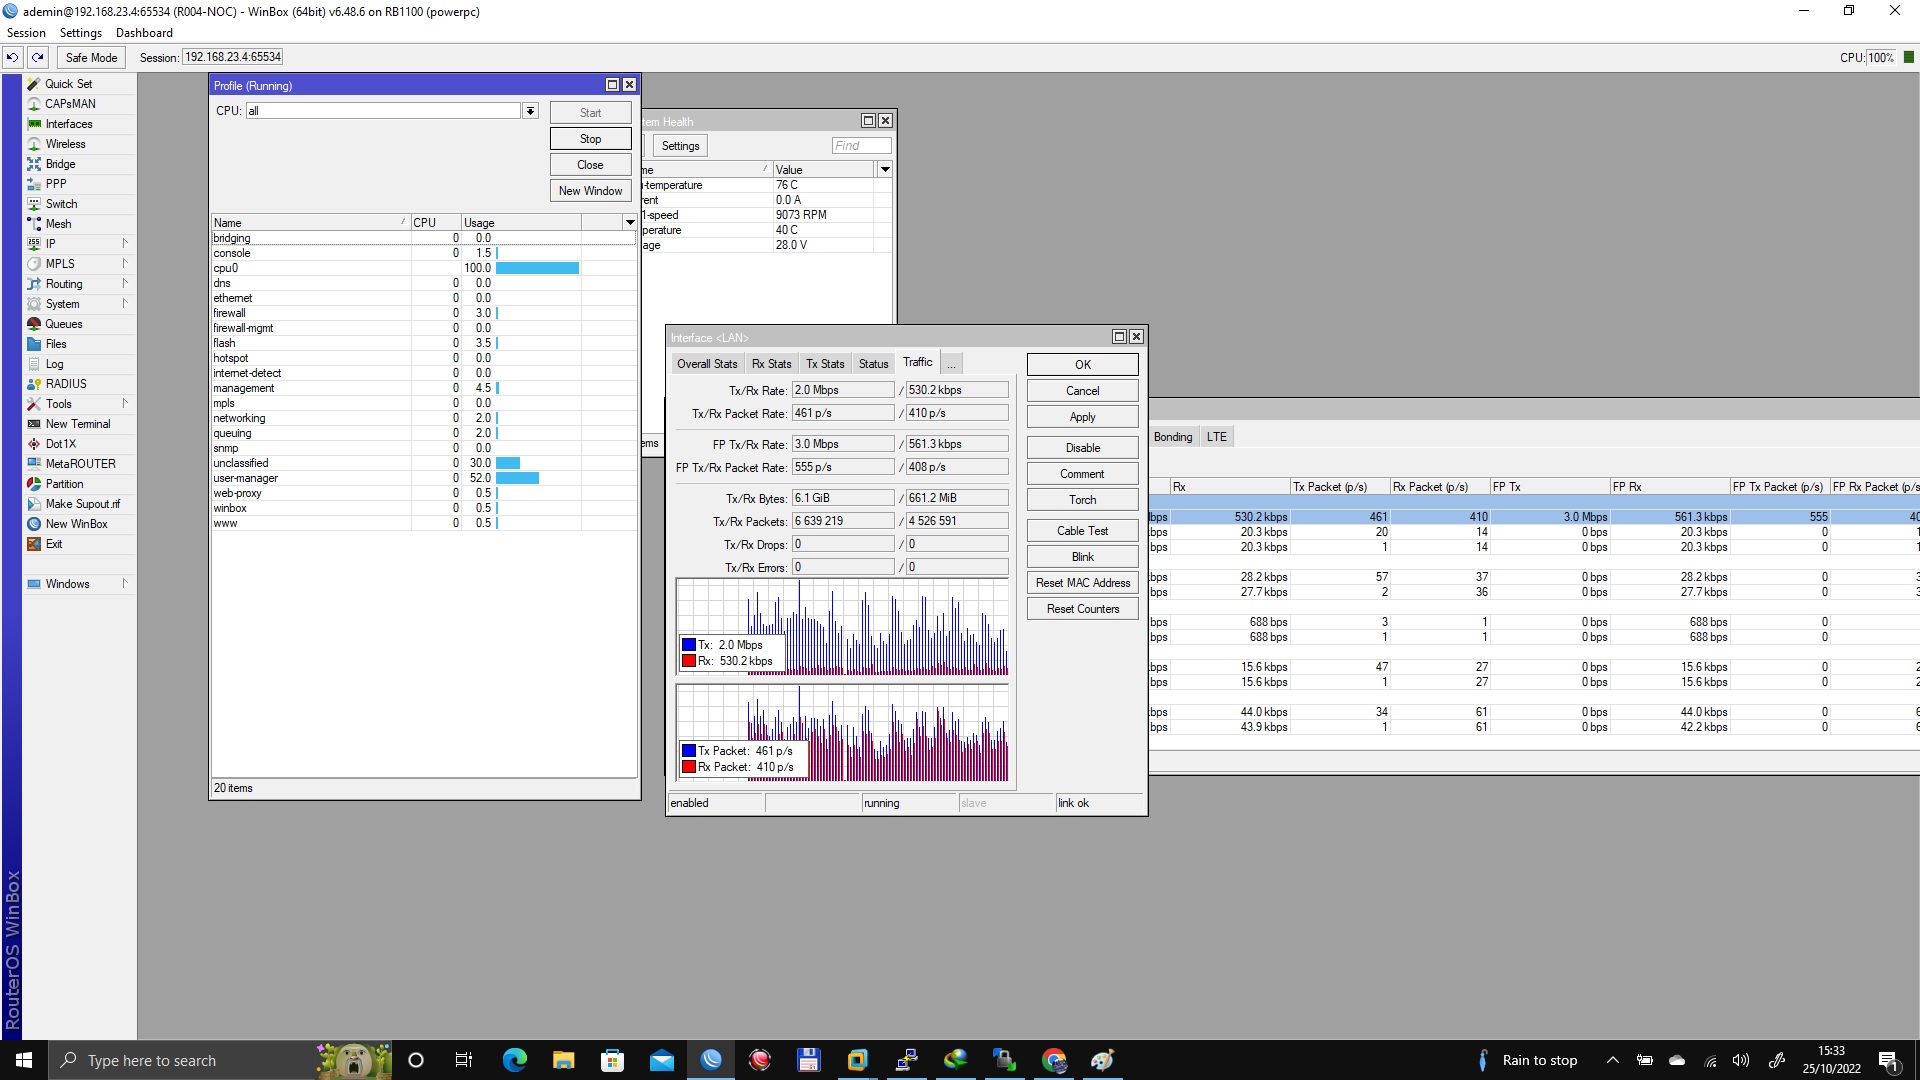
Task: Click the Torch button
Action: [x=1082, y=500]
